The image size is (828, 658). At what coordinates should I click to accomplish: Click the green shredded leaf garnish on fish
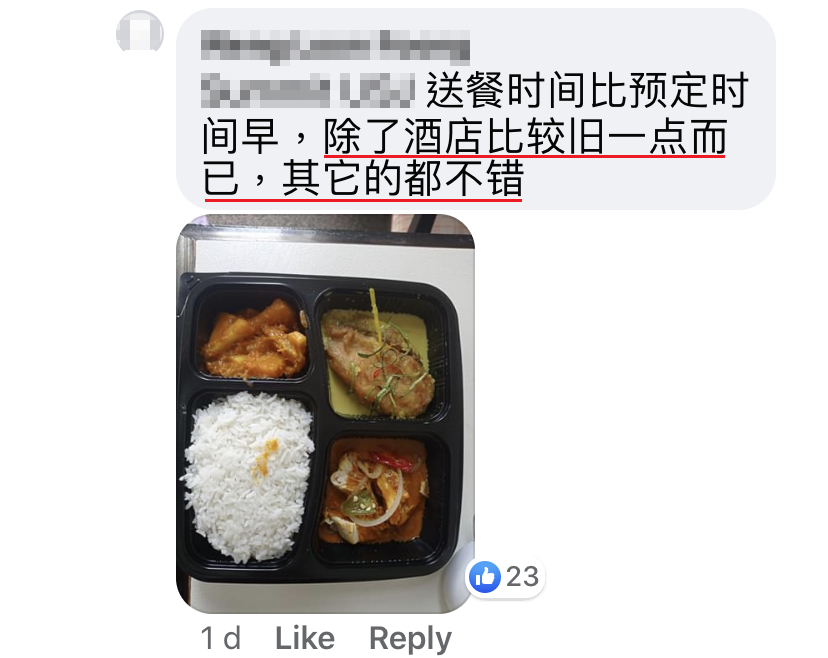pyautogui.click(x=393, y=369)
